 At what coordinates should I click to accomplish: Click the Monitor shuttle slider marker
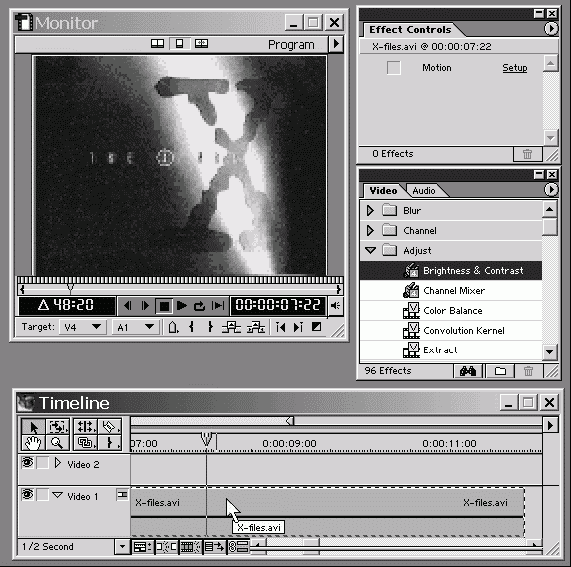[71, 289]
